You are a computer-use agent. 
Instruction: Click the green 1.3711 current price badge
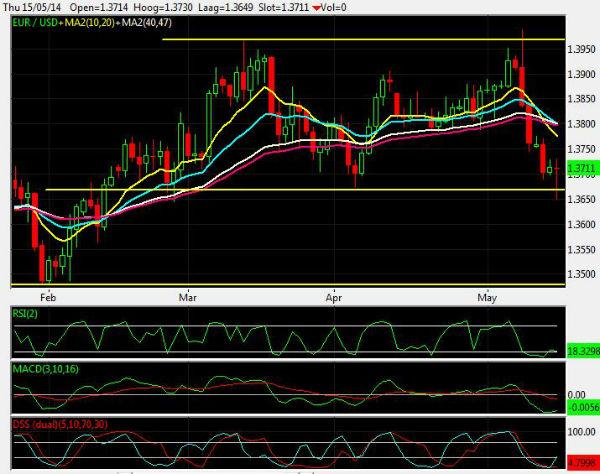point(582,168)
